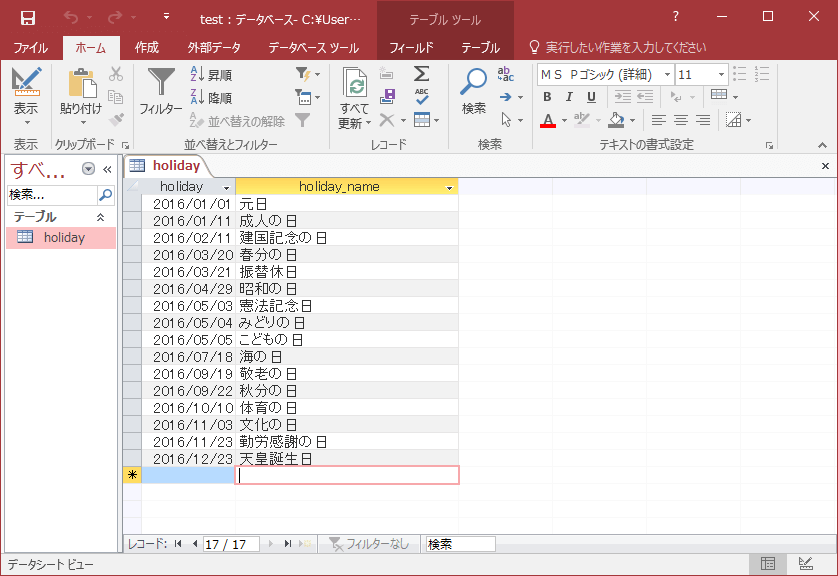Open the 作成 (Create) ribbon tab

(x=146, y=47)
